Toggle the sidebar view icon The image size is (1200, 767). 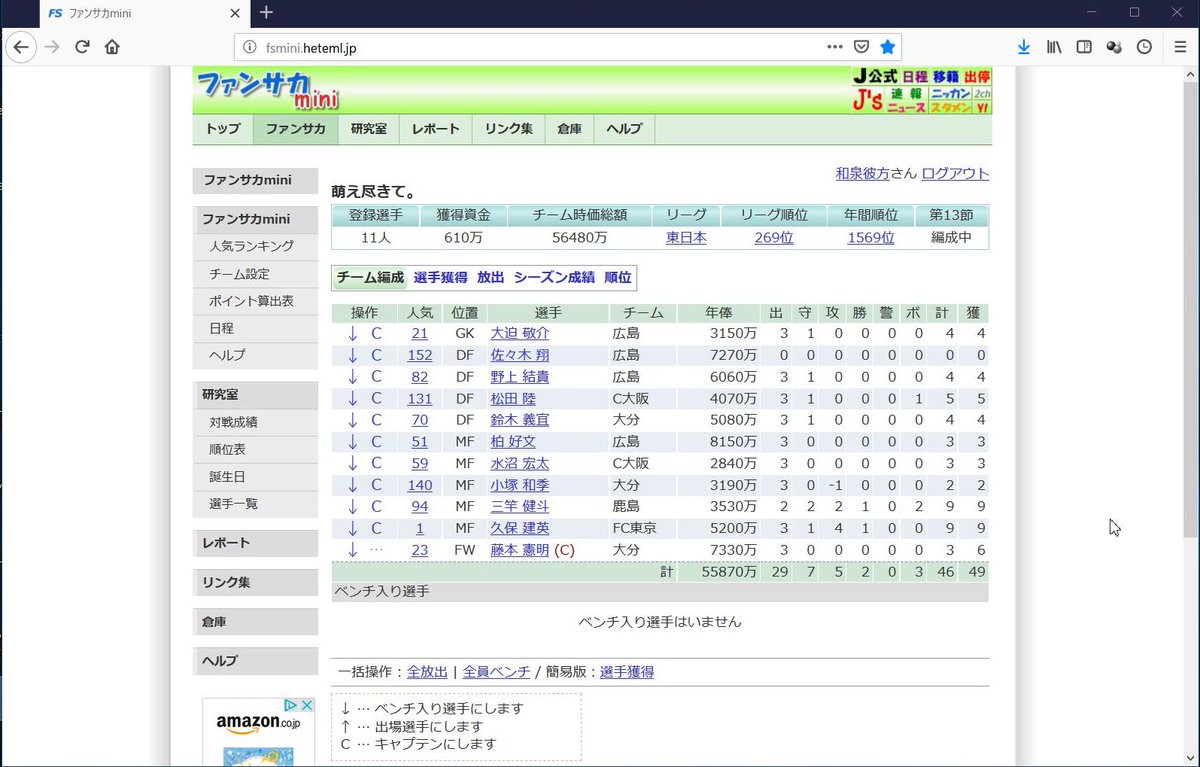click(x=1084, y=47)
